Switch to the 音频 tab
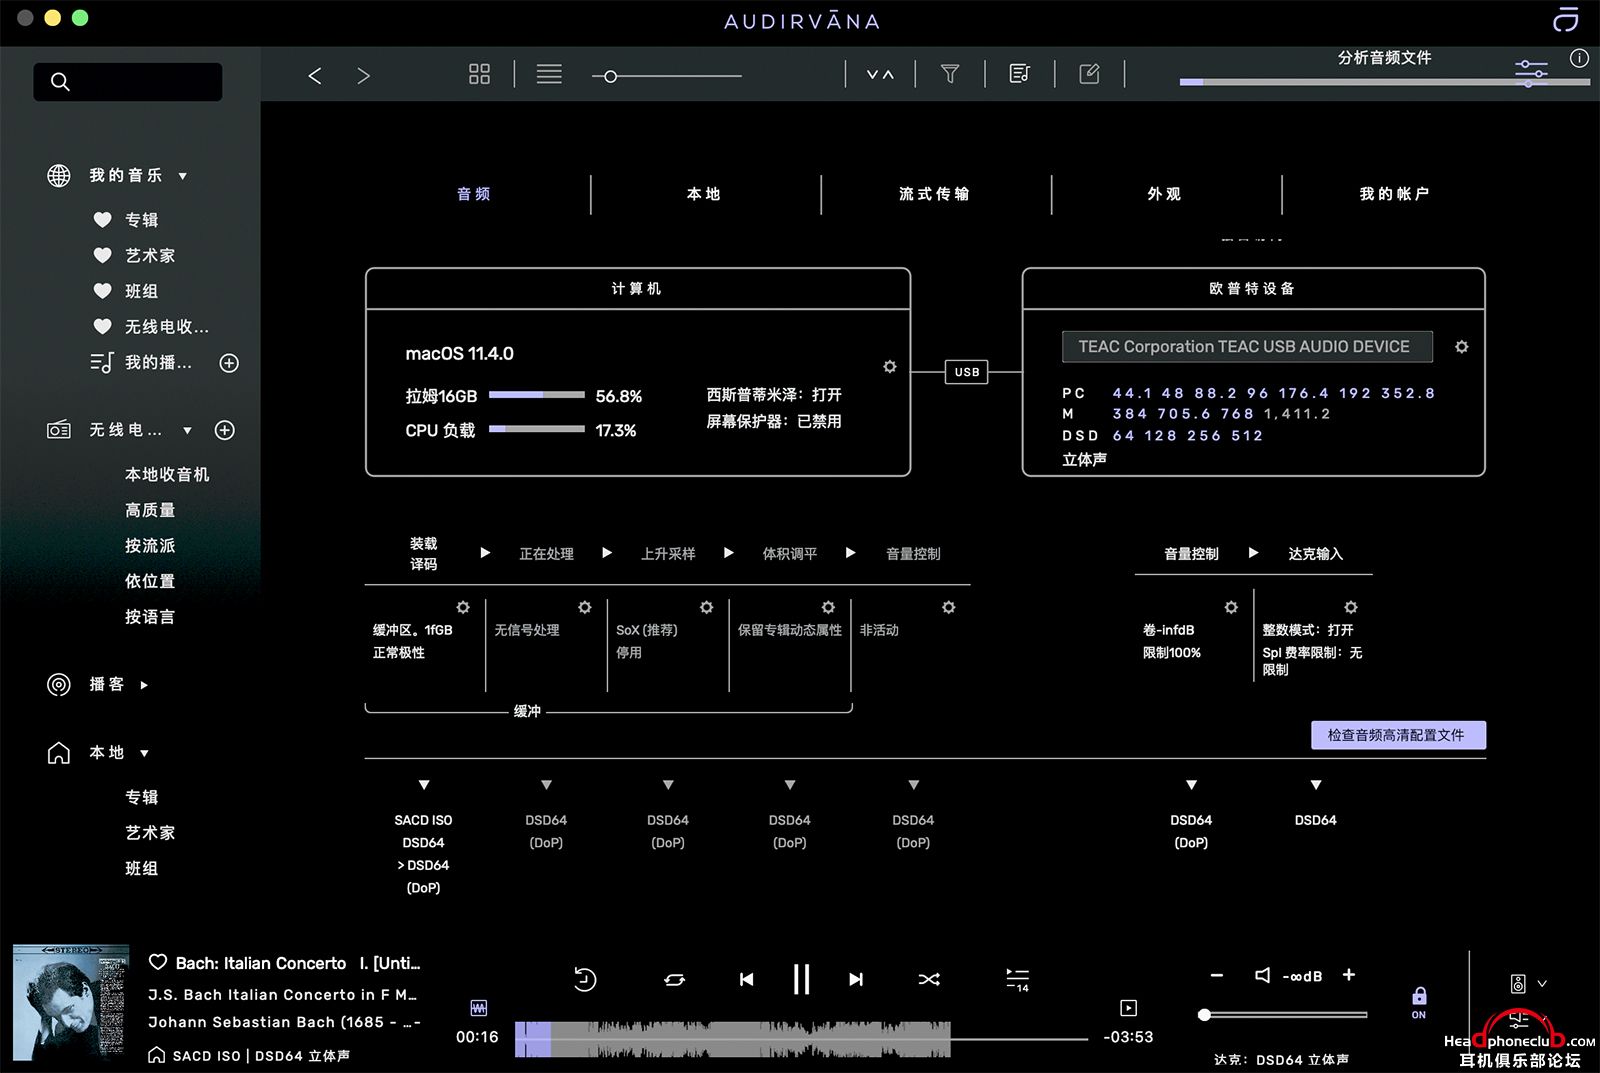 coord(474,194)
